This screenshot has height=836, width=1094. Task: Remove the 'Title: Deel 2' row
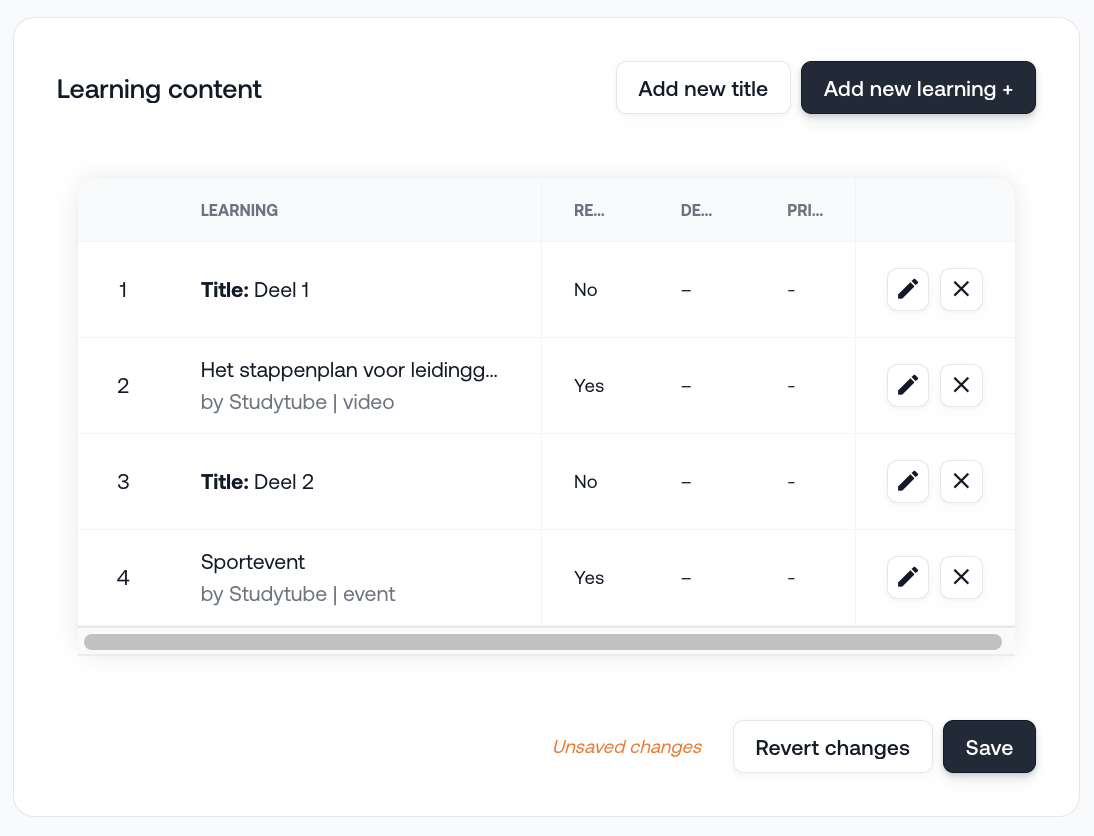[x=961, y=482]
